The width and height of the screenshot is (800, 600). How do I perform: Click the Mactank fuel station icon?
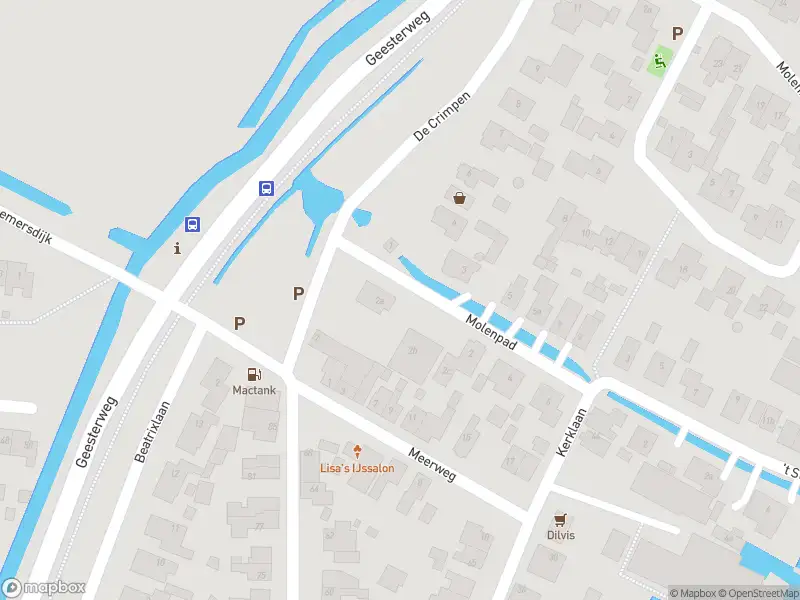254,374
